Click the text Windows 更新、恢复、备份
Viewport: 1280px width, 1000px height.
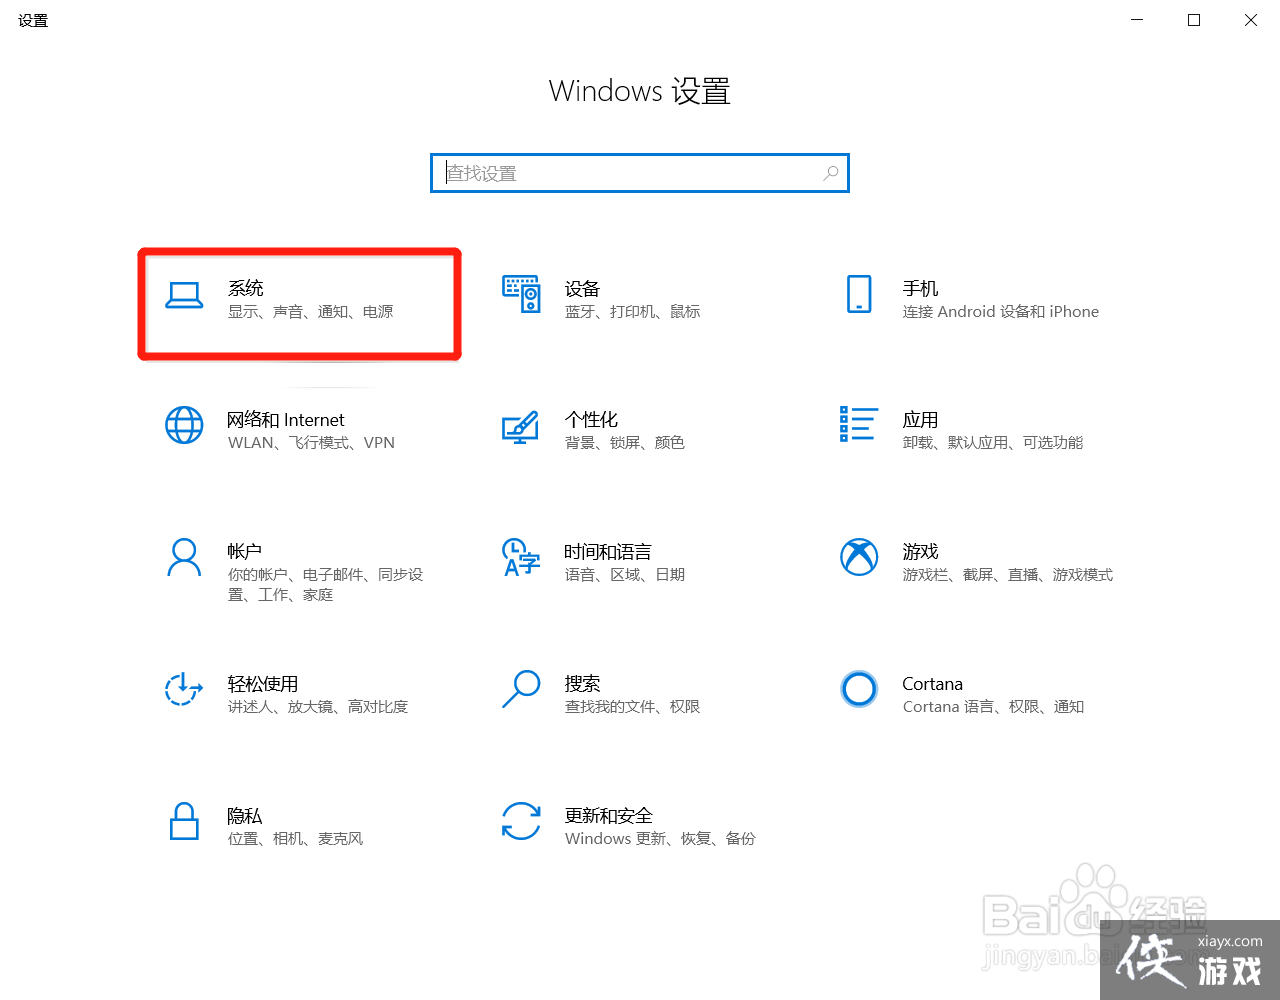click(661, 839)
